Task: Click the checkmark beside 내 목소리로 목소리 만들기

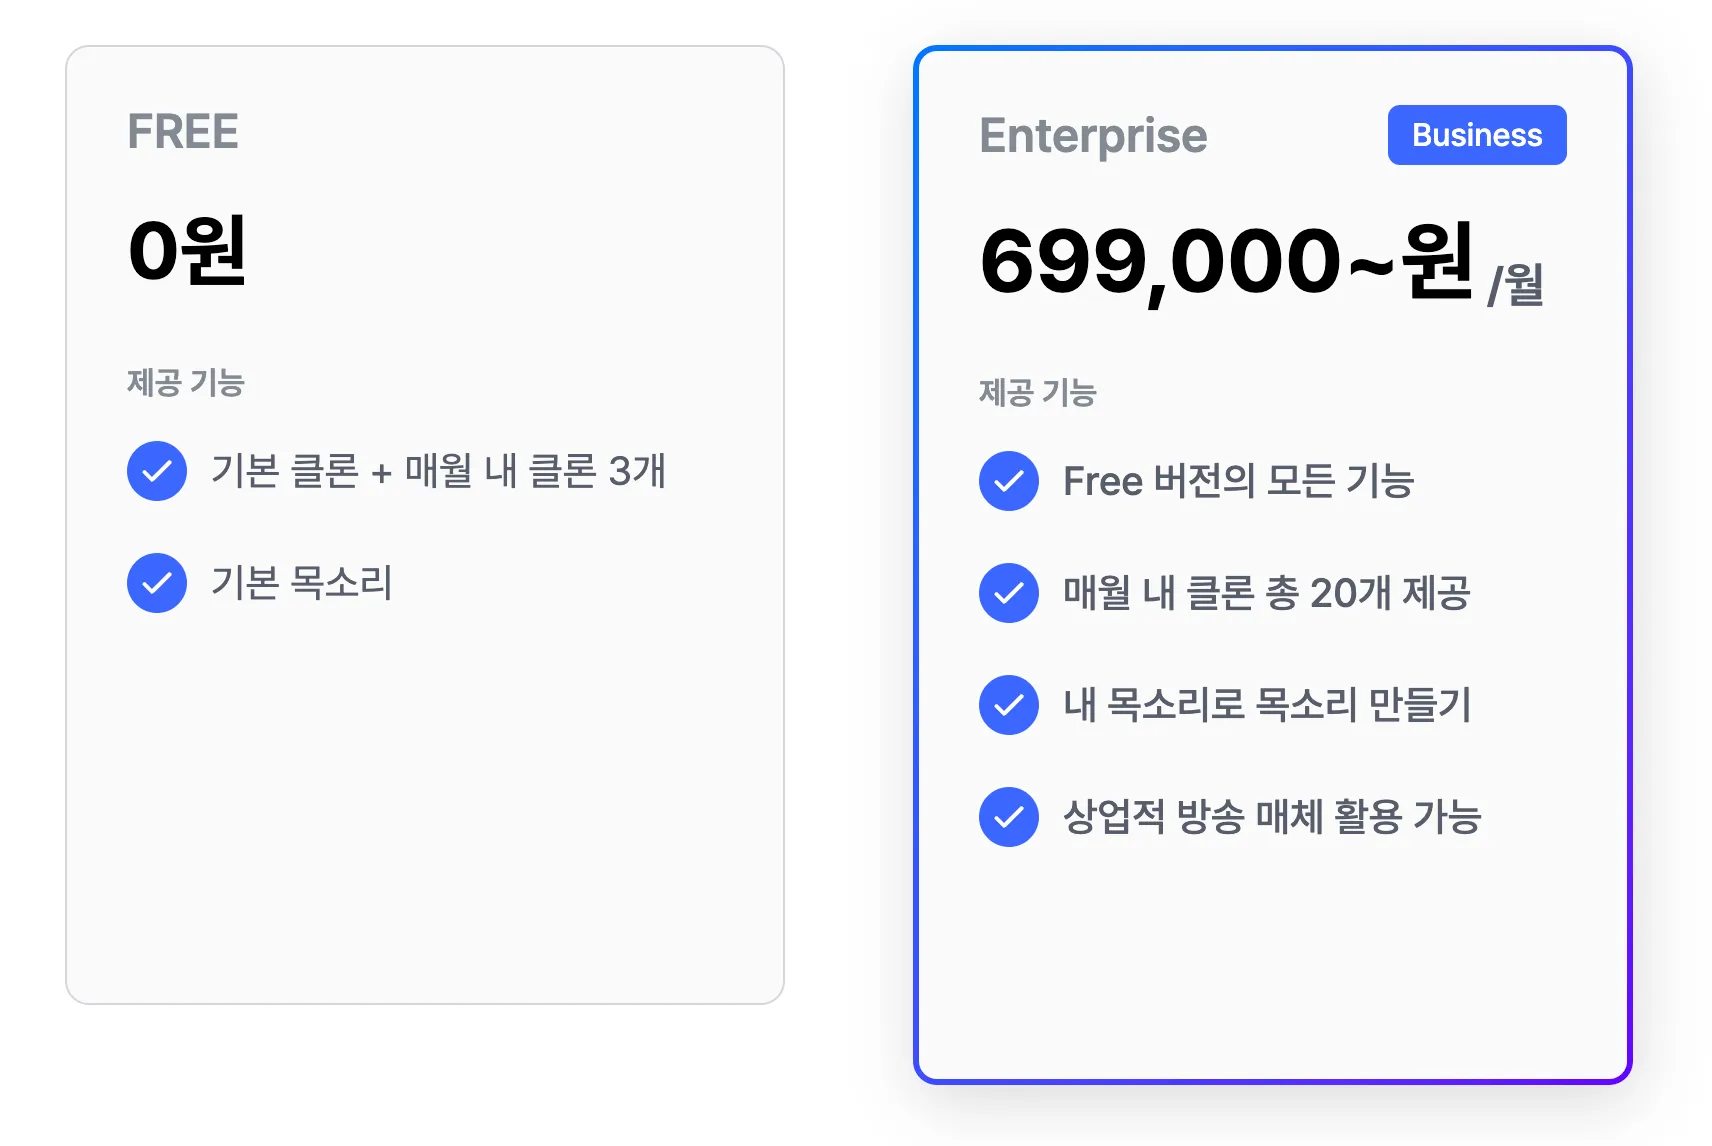Action: [1009, 705]
